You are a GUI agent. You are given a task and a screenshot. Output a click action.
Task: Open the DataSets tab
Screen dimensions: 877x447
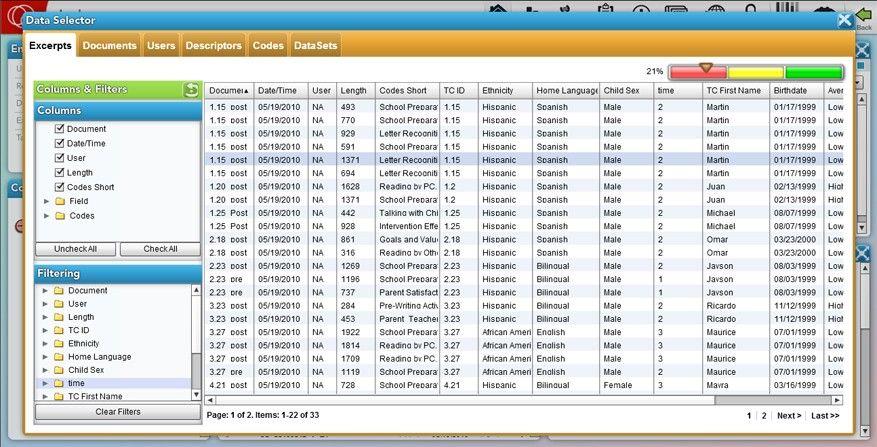click(x=315, y=46)
